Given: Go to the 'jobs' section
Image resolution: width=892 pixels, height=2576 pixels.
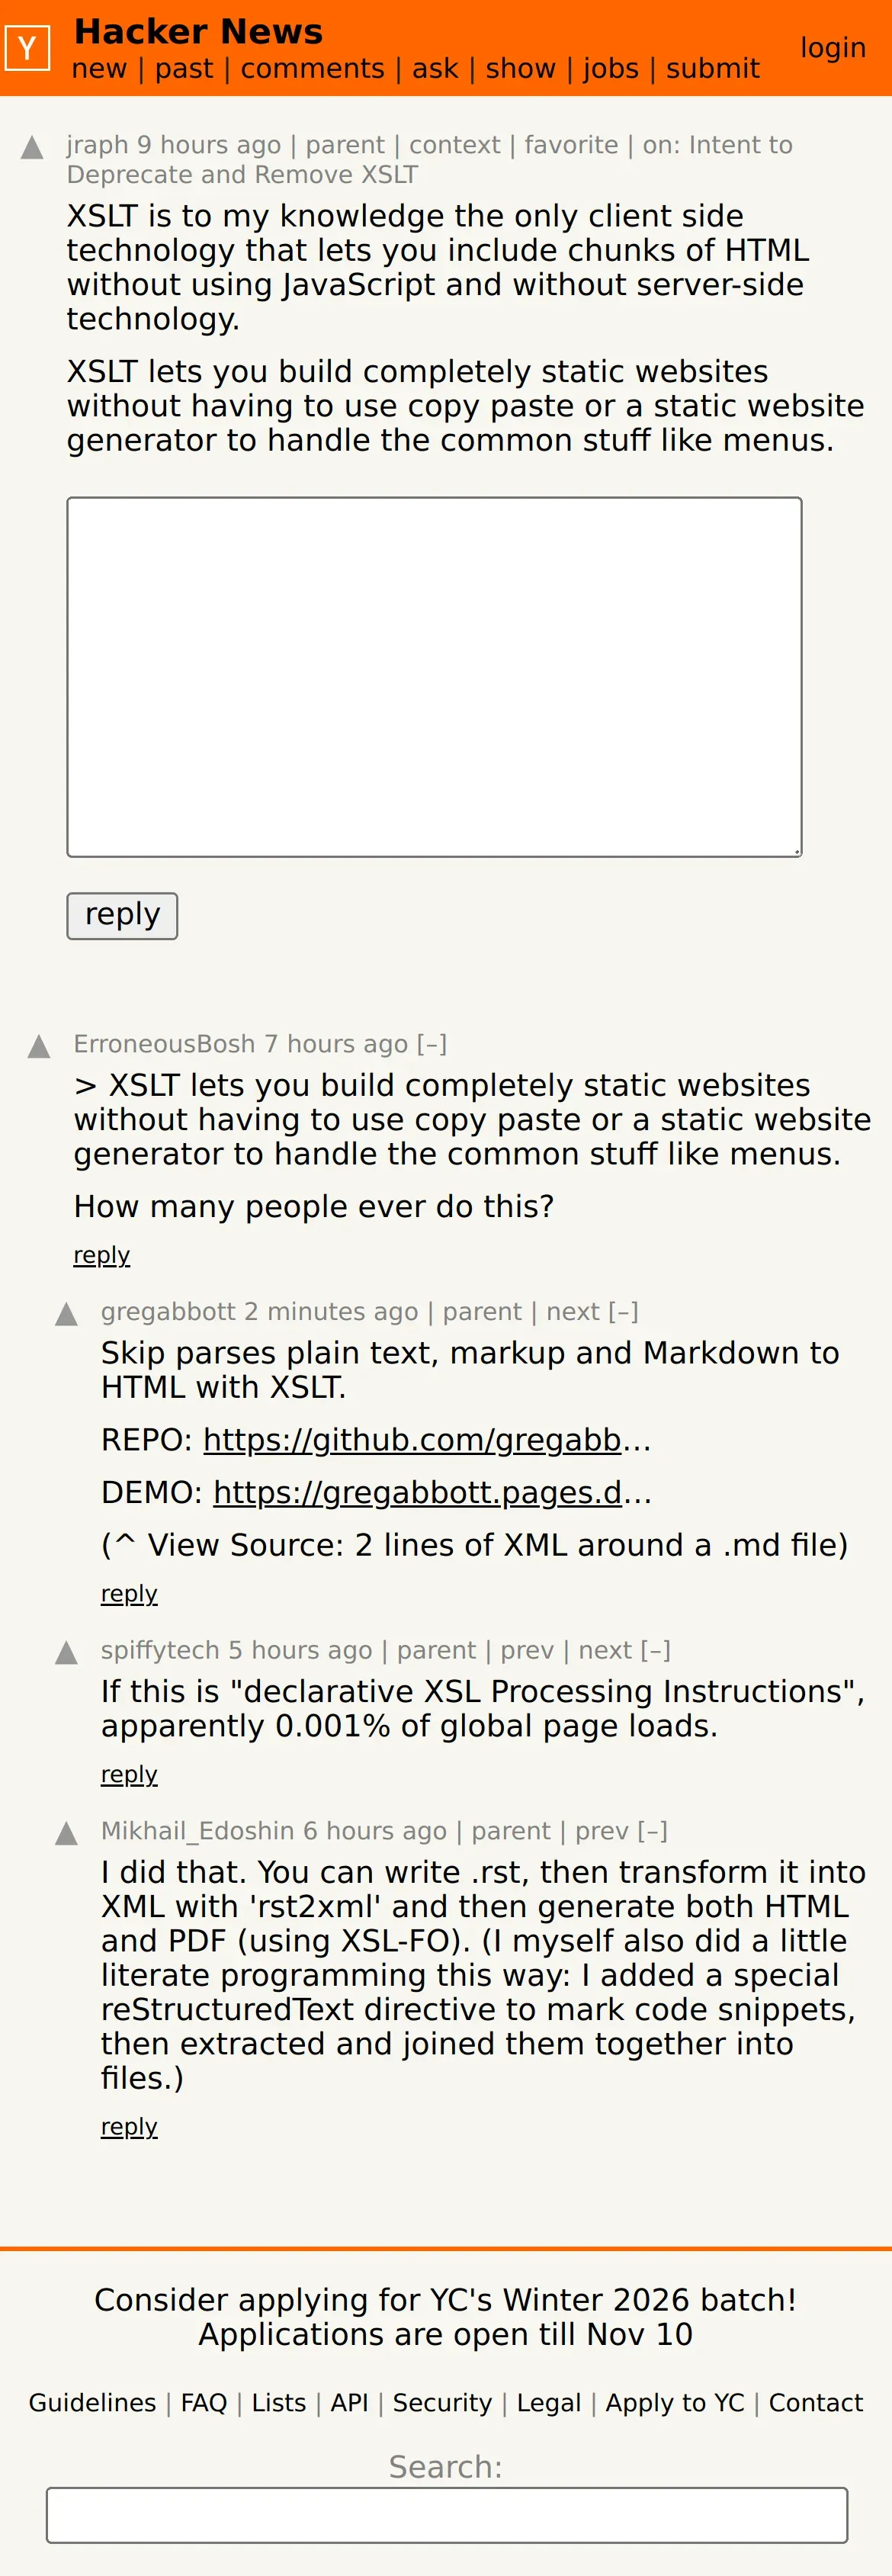Looking at the screenshot, I should click(x=610, y=69).
